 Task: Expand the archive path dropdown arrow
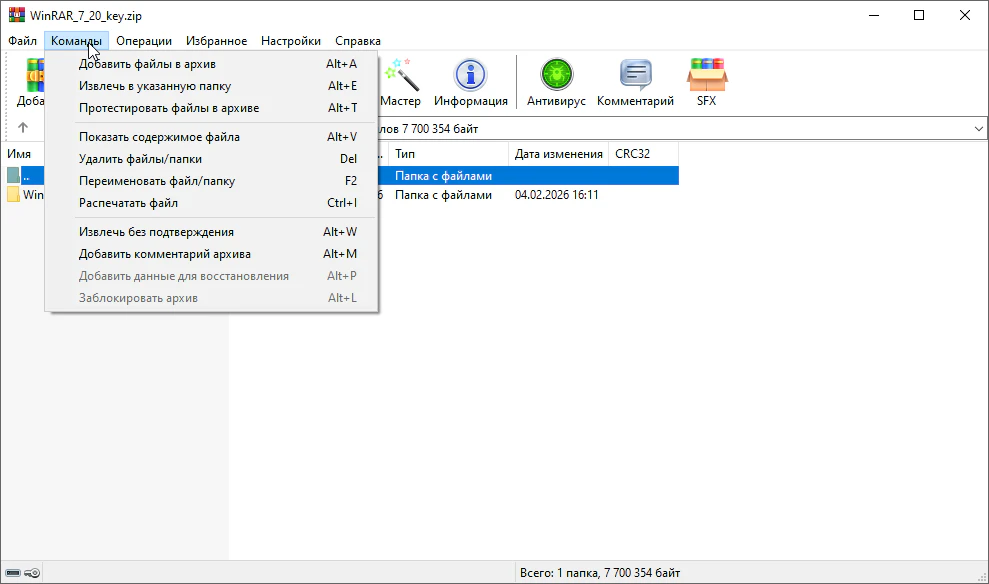coord(977,129)
